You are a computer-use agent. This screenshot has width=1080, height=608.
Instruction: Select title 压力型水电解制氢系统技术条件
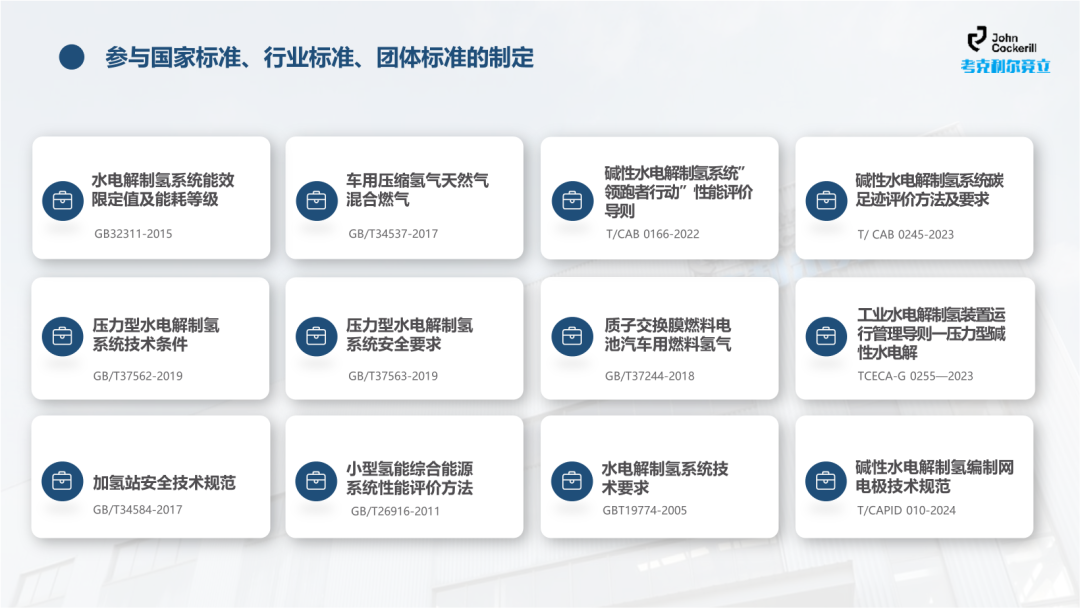(x=156, y=335)
